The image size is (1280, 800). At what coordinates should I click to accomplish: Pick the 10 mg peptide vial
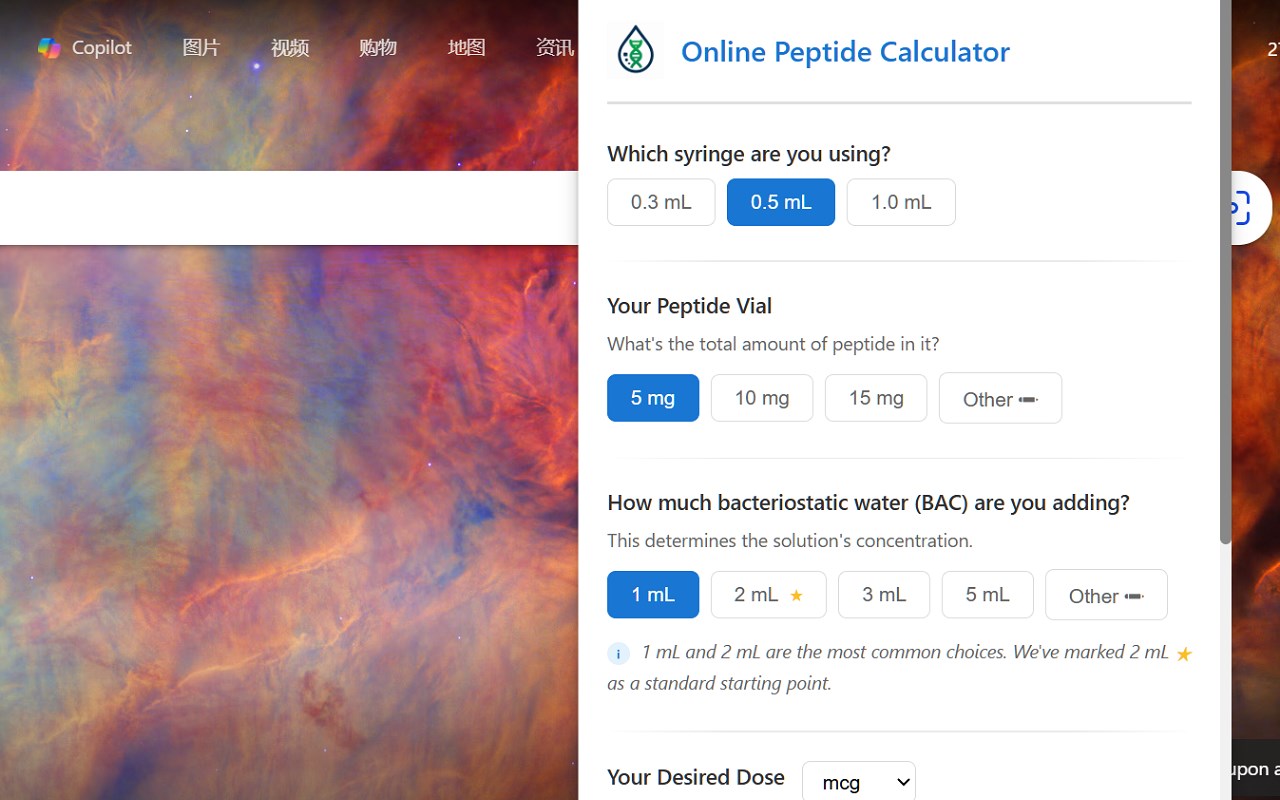[762, 398]
